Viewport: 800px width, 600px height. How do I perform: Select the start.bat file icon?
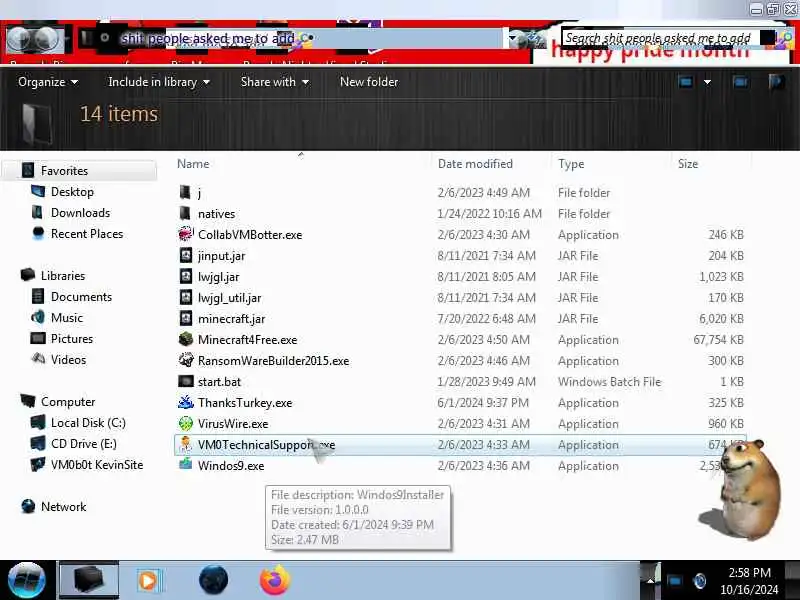point(186,381)
